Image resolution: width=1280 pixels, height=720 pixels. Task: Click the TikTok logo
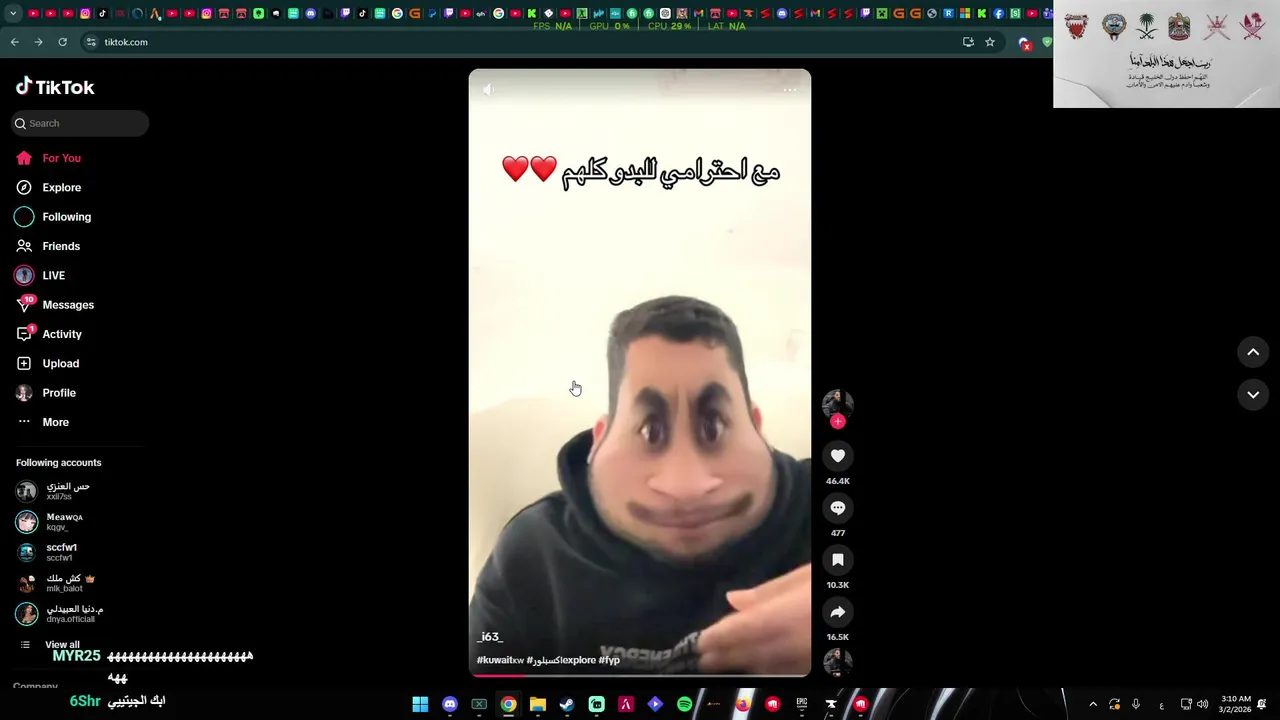tap(55, 87)
